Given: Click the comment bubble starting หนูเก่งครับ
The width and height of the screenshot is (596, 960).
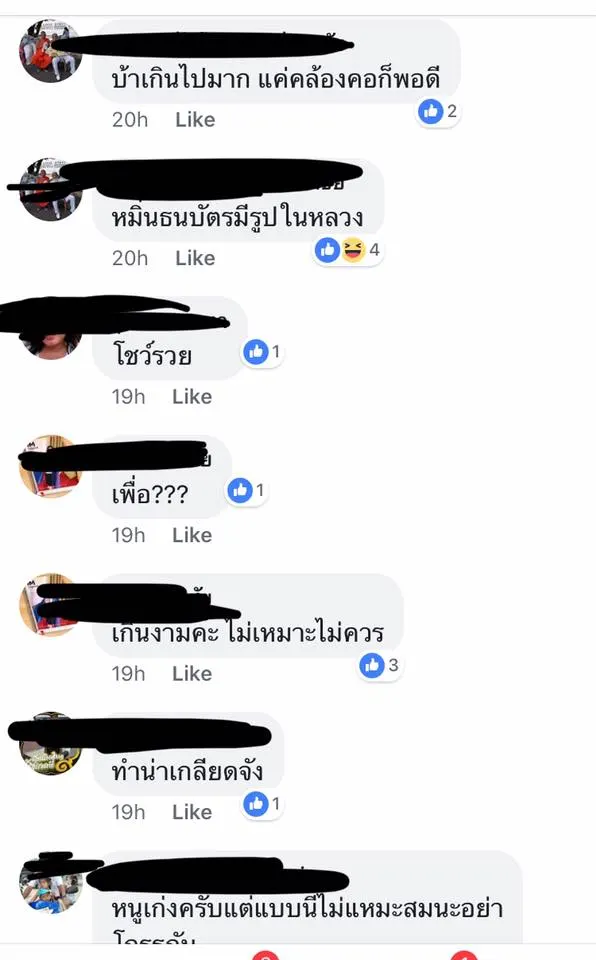Looking at the screenshot, I should 307,897.
